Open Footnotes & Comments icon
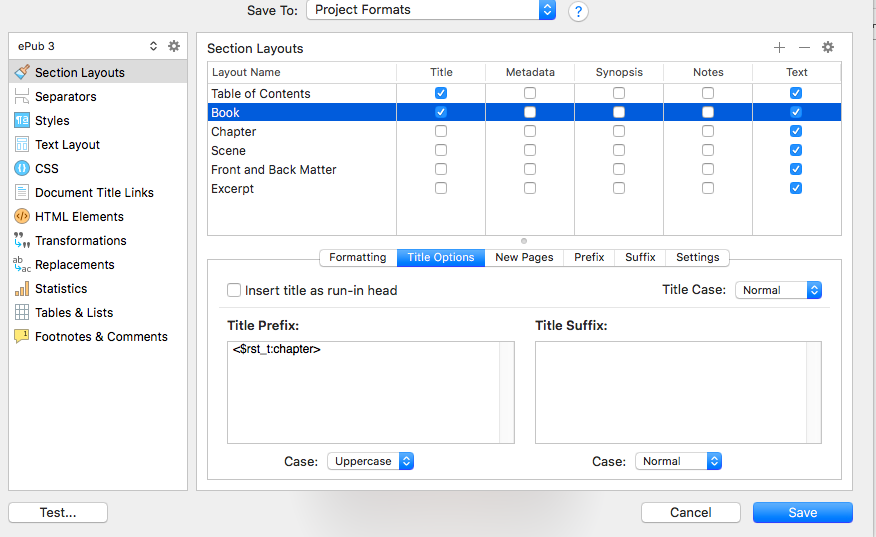 (x=22, y=336)
